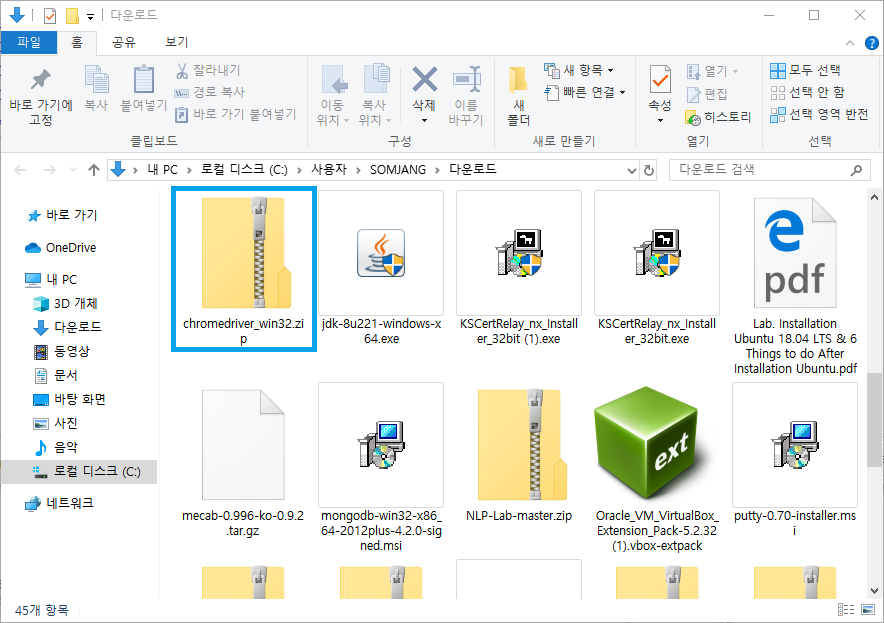Click Edit (편집) ribbon button

[707, 94]
